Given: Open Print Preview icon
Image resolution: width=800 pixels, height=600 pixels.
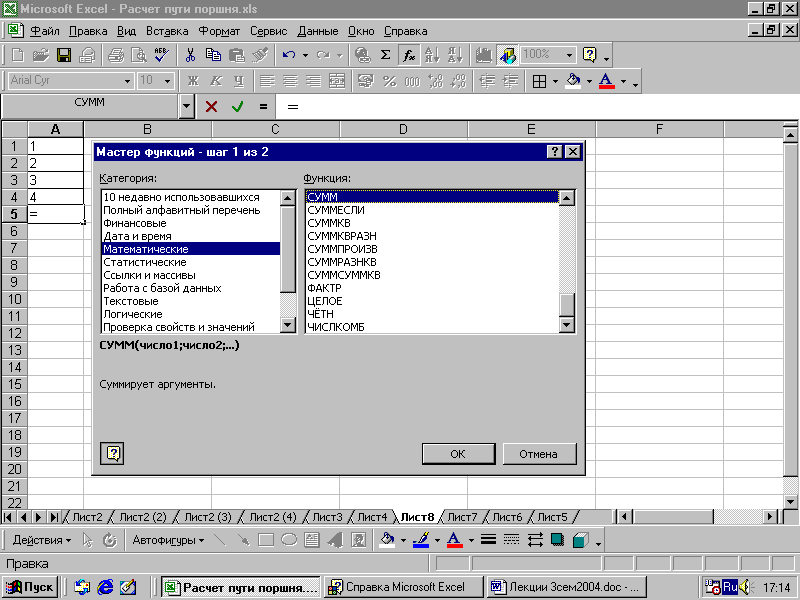Looking at the screenshot, I should pyautogui.click(x=139, y=55).
